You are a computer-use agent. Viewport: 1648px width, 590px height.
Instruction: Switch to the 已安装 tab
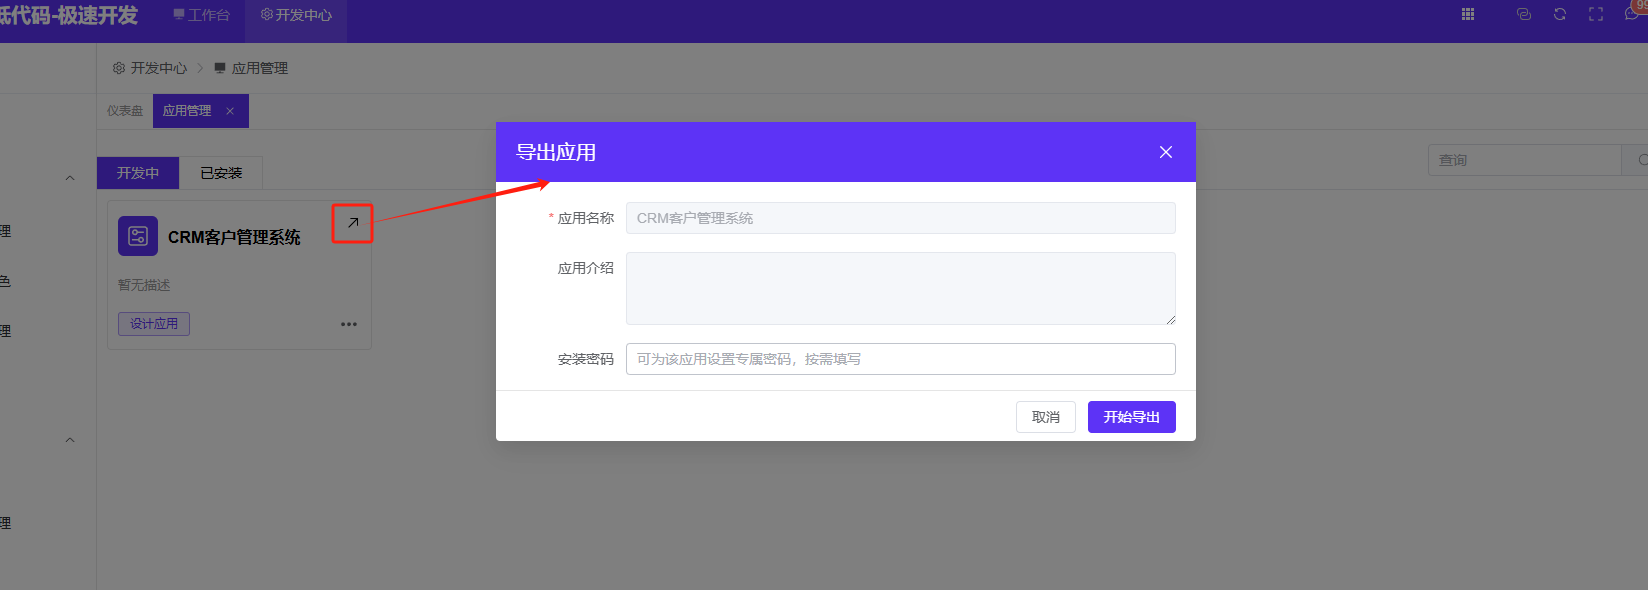221,173
